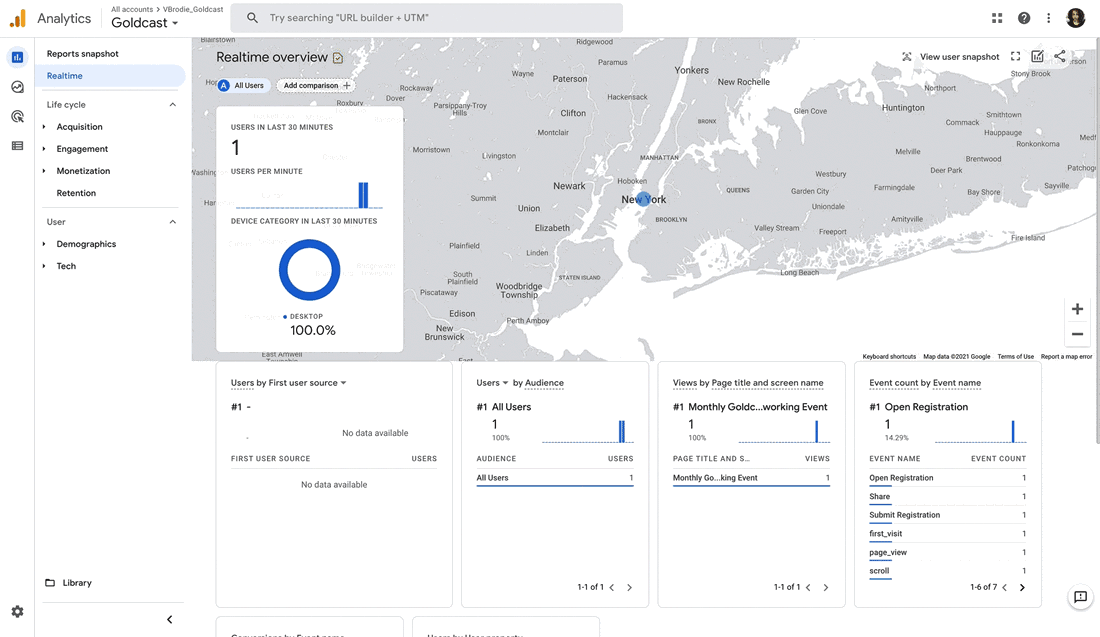This screenshot has width=1100, height=637.
Task: Go to next page of Event count card
Action: coord(1022,588)
